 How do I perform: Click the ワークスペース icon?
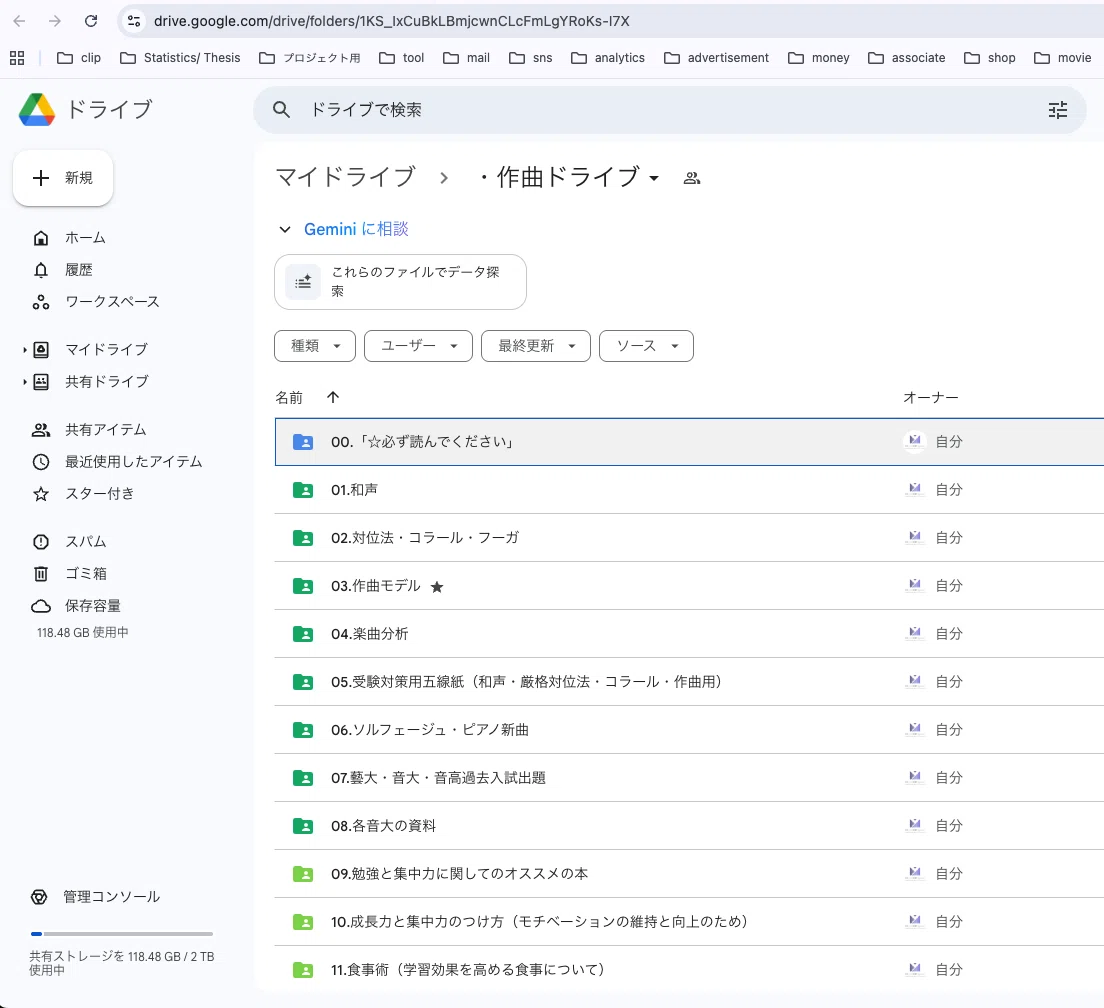coord(41,302)
